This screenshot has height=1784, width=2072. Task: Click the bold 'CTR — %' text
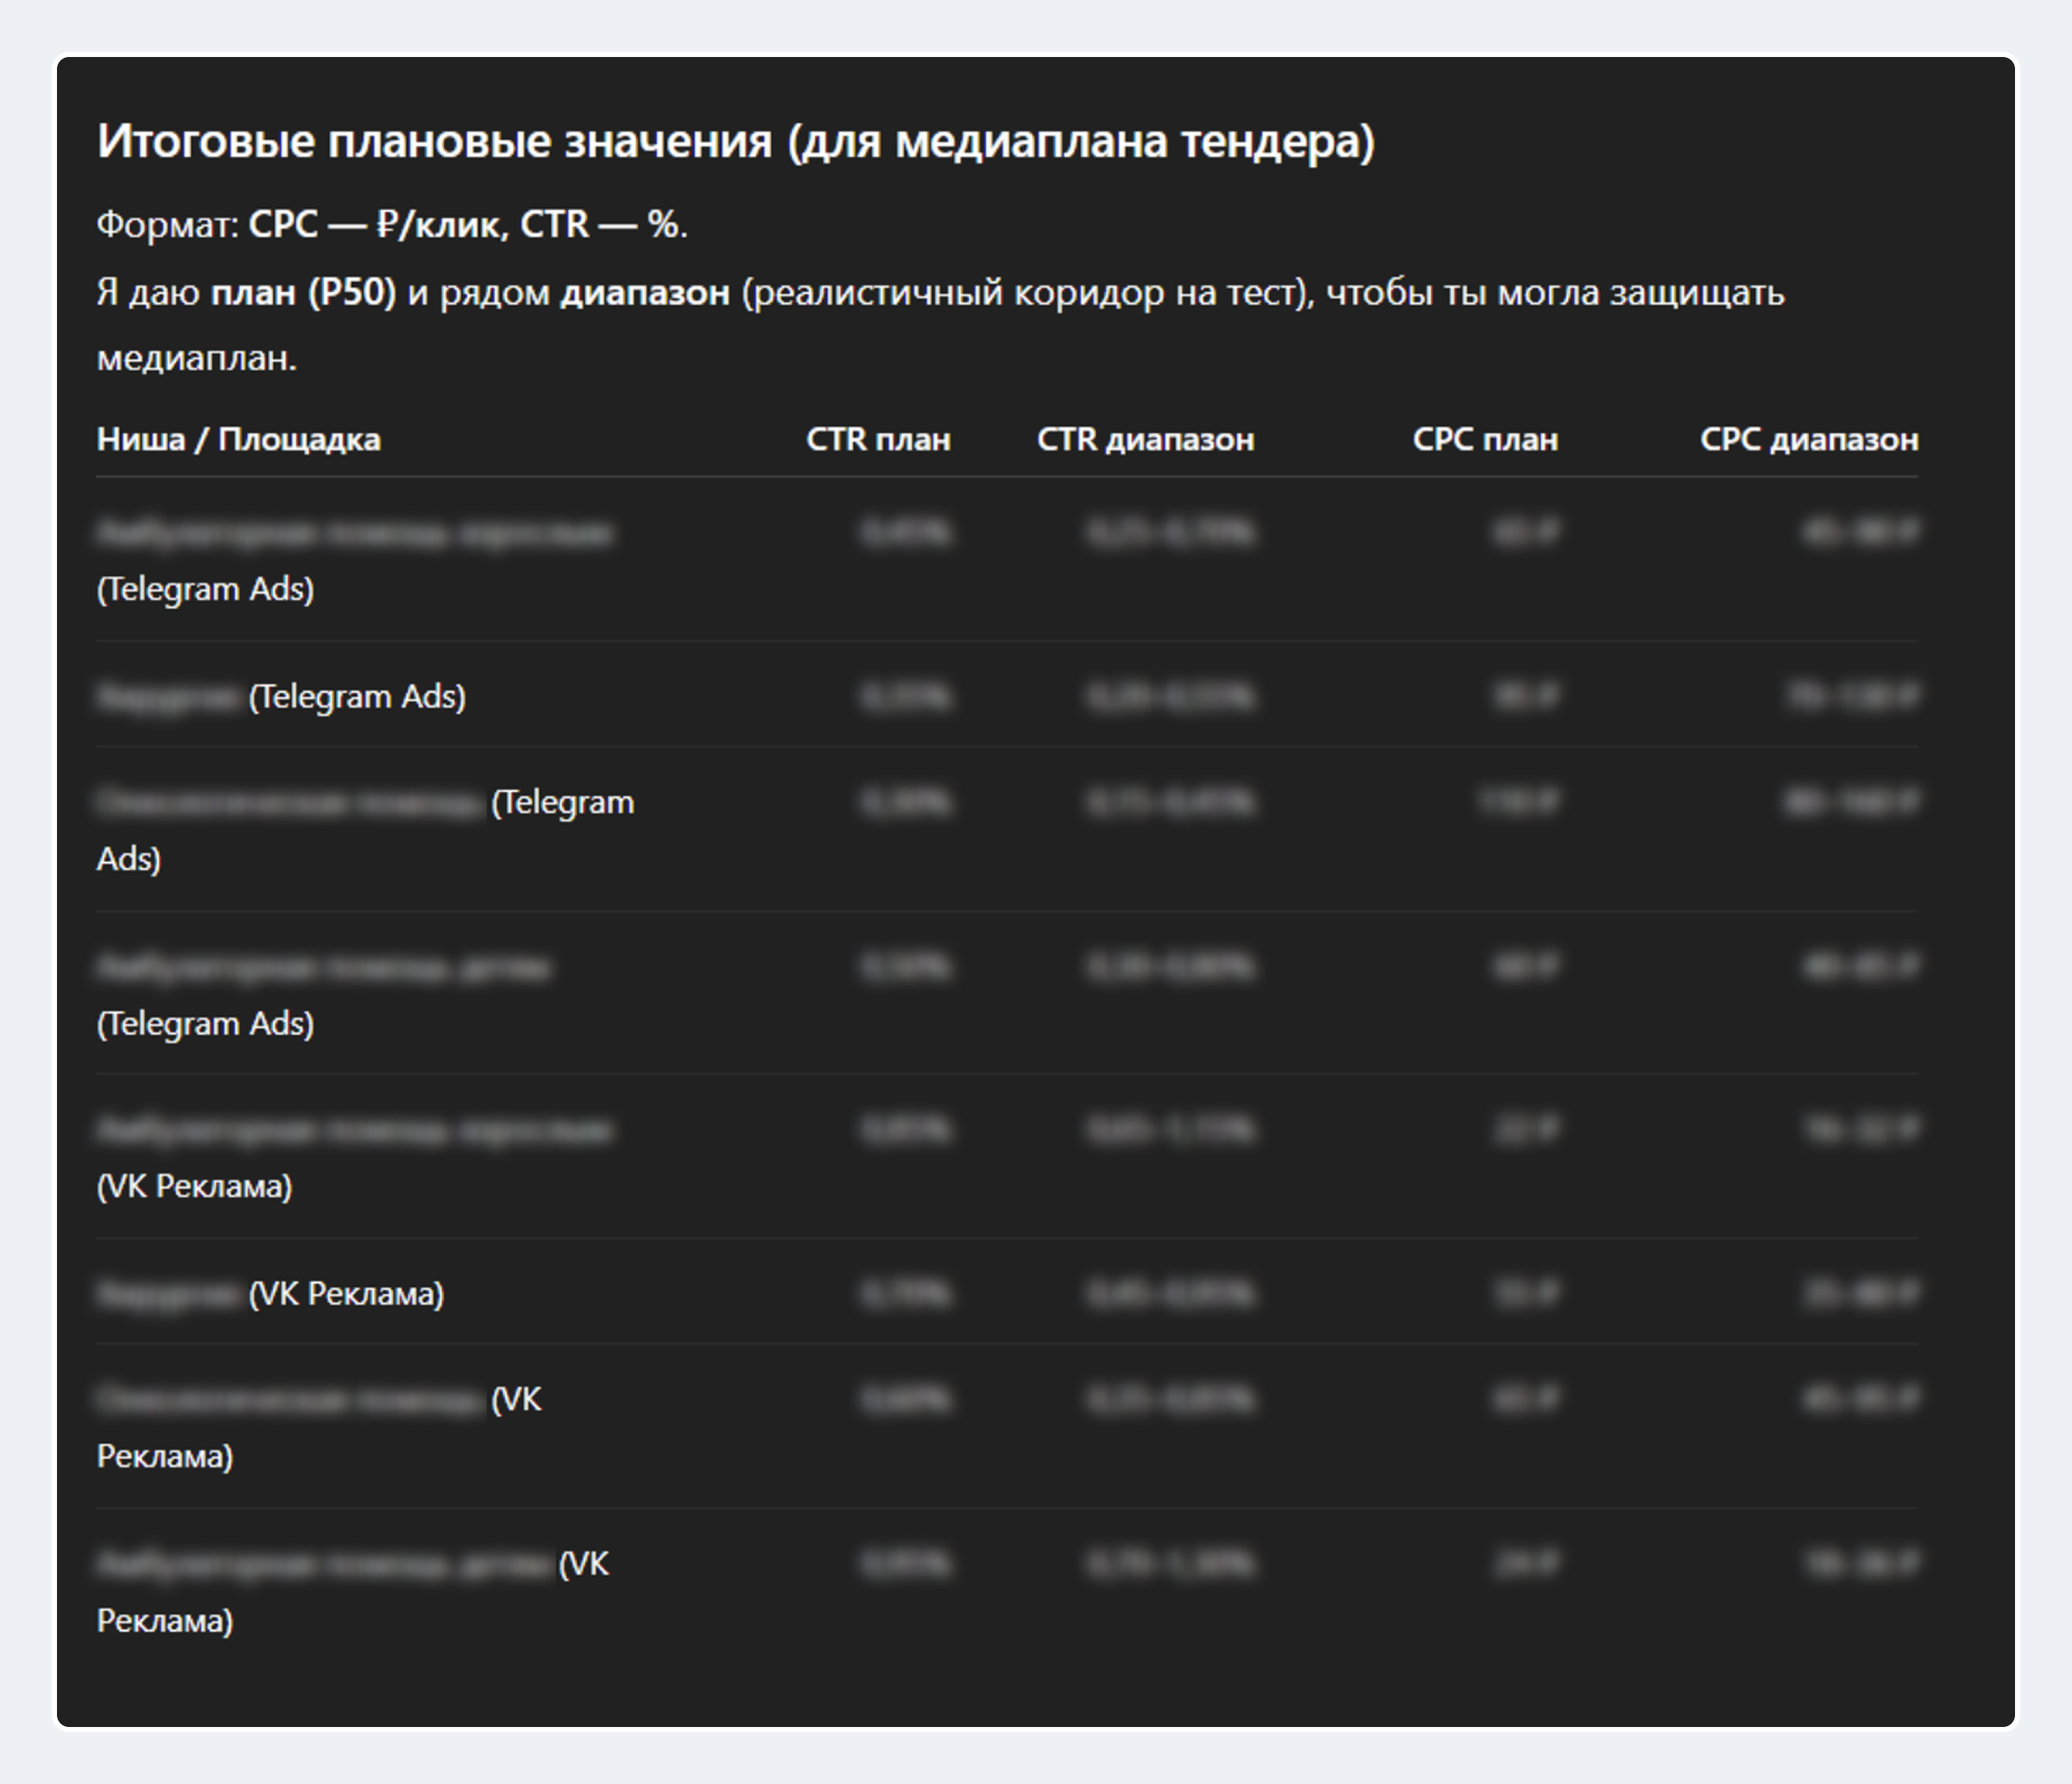(600, 225)
